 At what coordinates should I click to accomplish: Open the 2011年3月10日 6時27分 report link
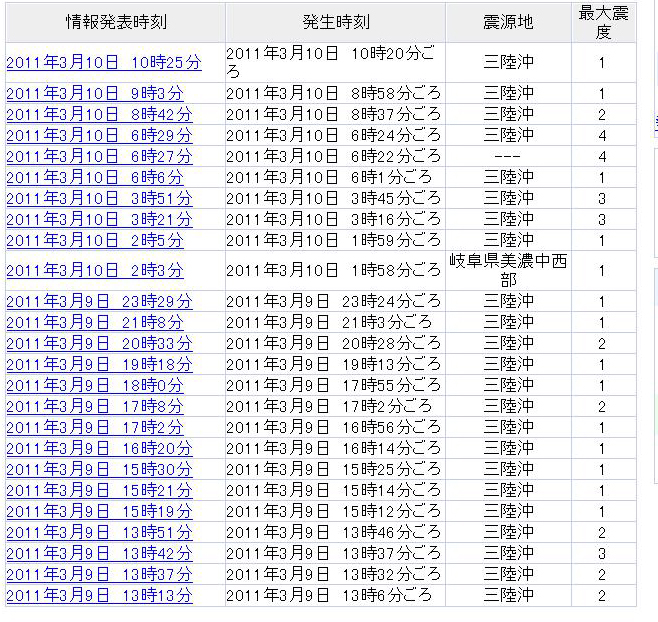click(x=99, y=156)
